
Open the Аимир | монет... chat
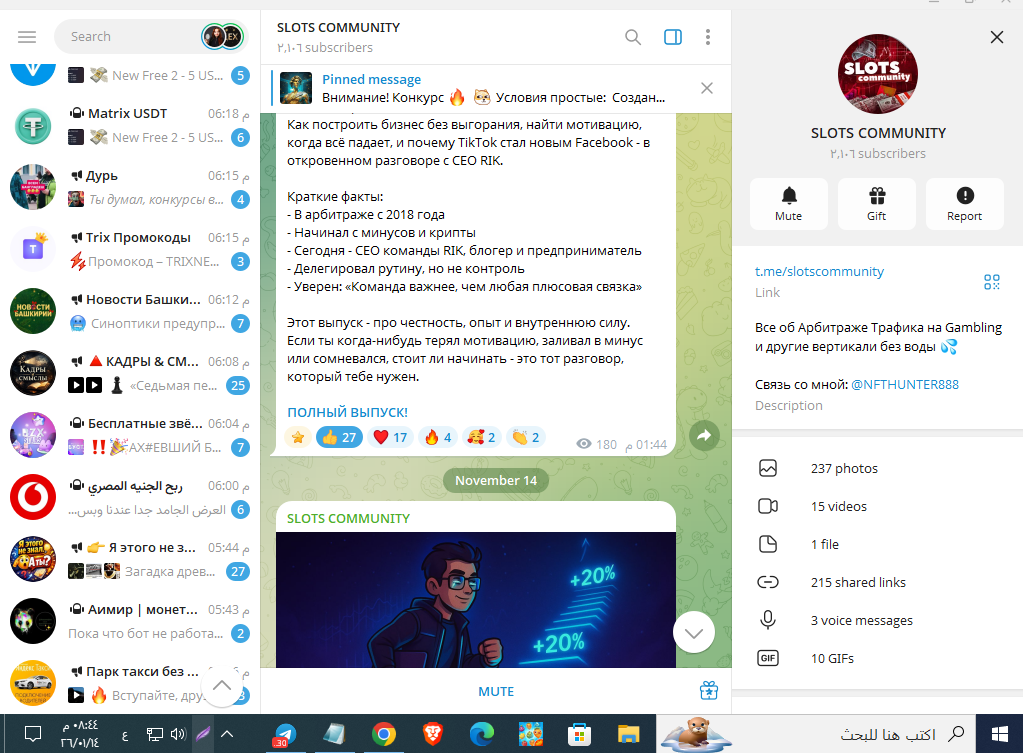click(130, 621)
